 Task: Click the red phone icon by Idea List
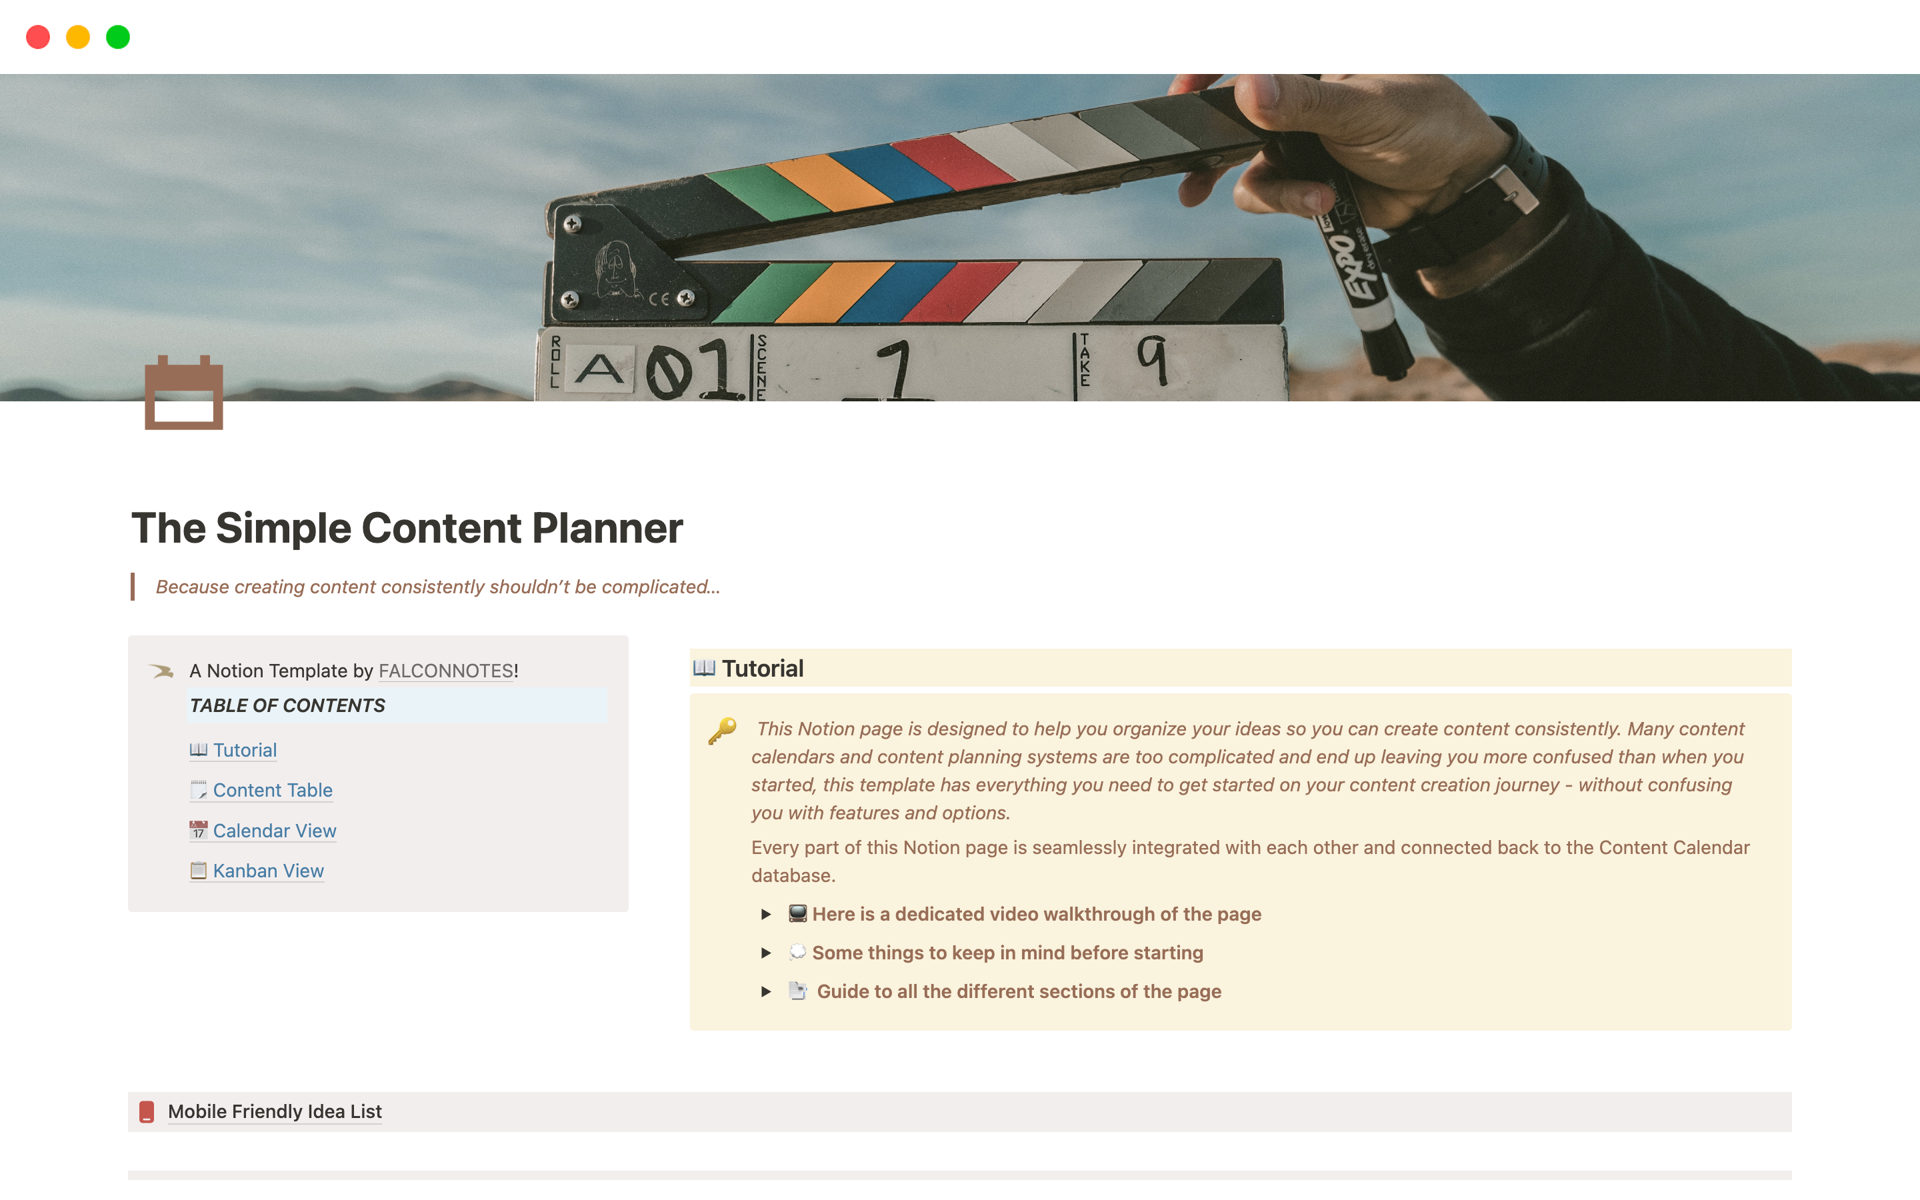147,1112
